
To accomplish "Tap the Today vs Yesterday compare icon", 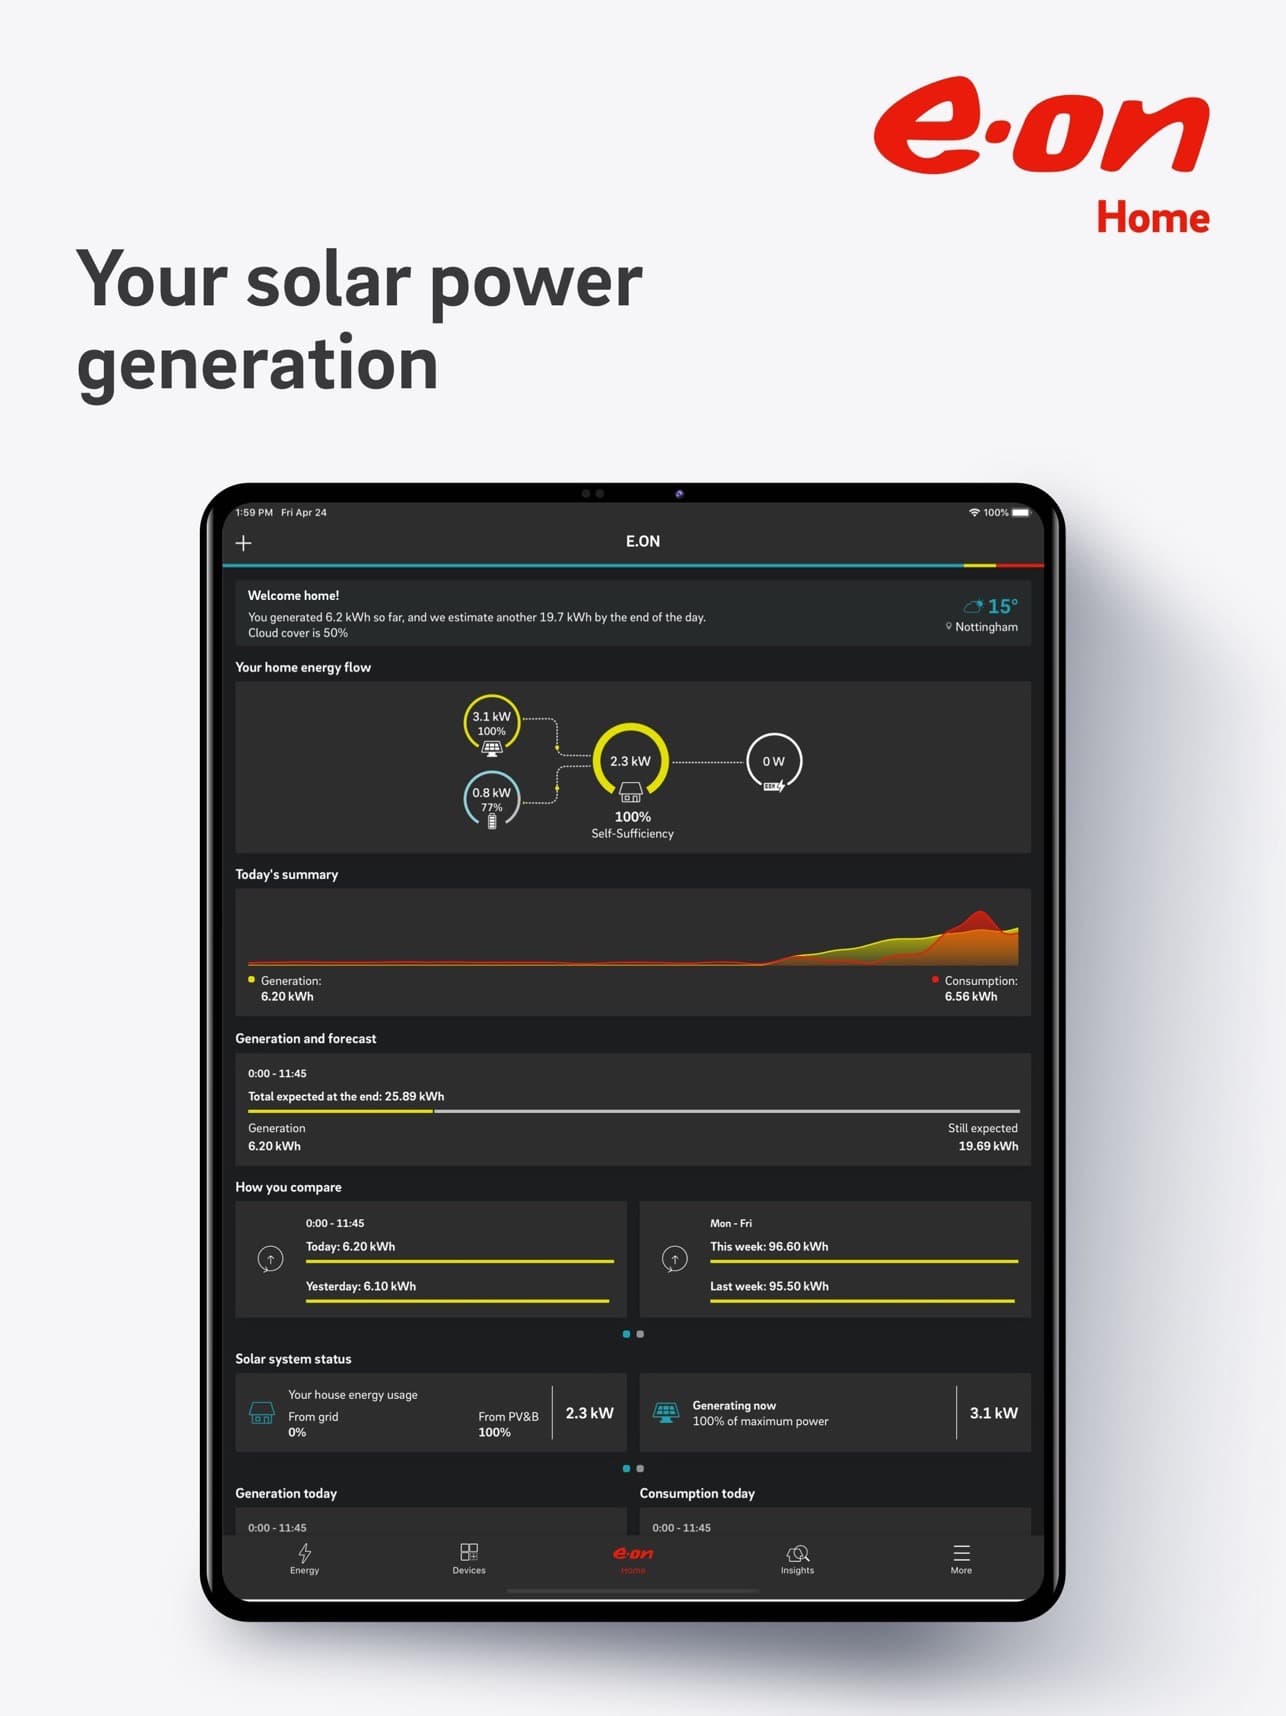I will 270,1259.
